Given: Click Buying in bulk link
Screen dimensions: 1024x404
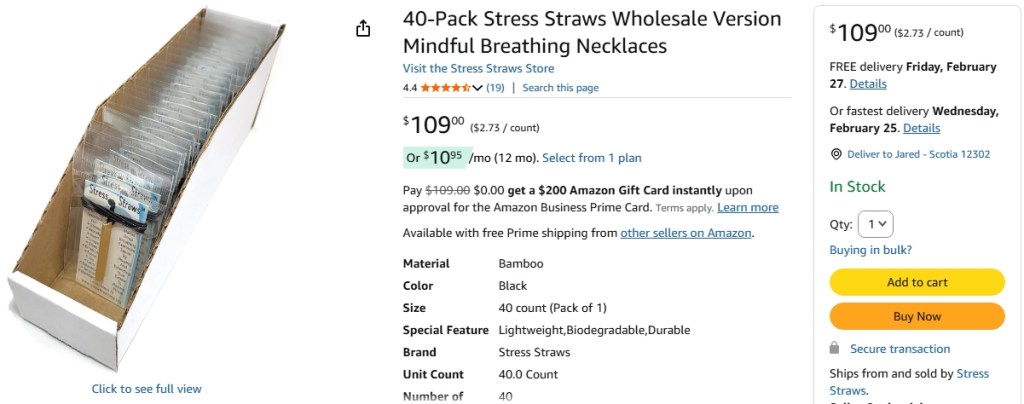Looking at the screenshot, I should click(870, 250).
